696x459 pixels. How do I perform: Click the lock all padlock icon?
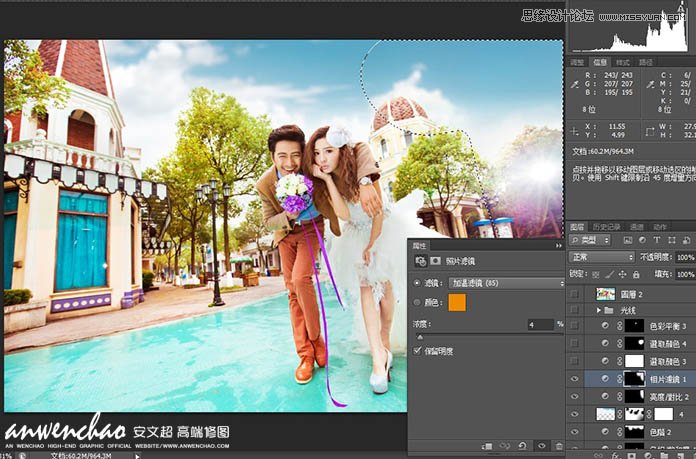click(x=636, y=274)
